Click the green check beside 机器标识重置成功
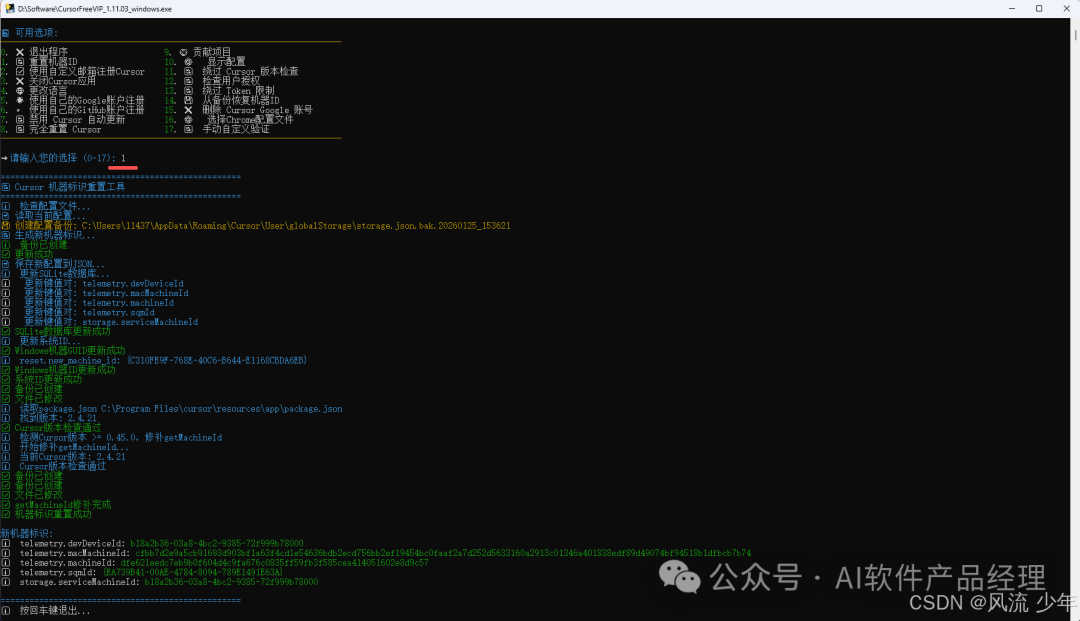The width and height of the screenshot is (1080, 621). pyautogui.click(x=6, y=514)
